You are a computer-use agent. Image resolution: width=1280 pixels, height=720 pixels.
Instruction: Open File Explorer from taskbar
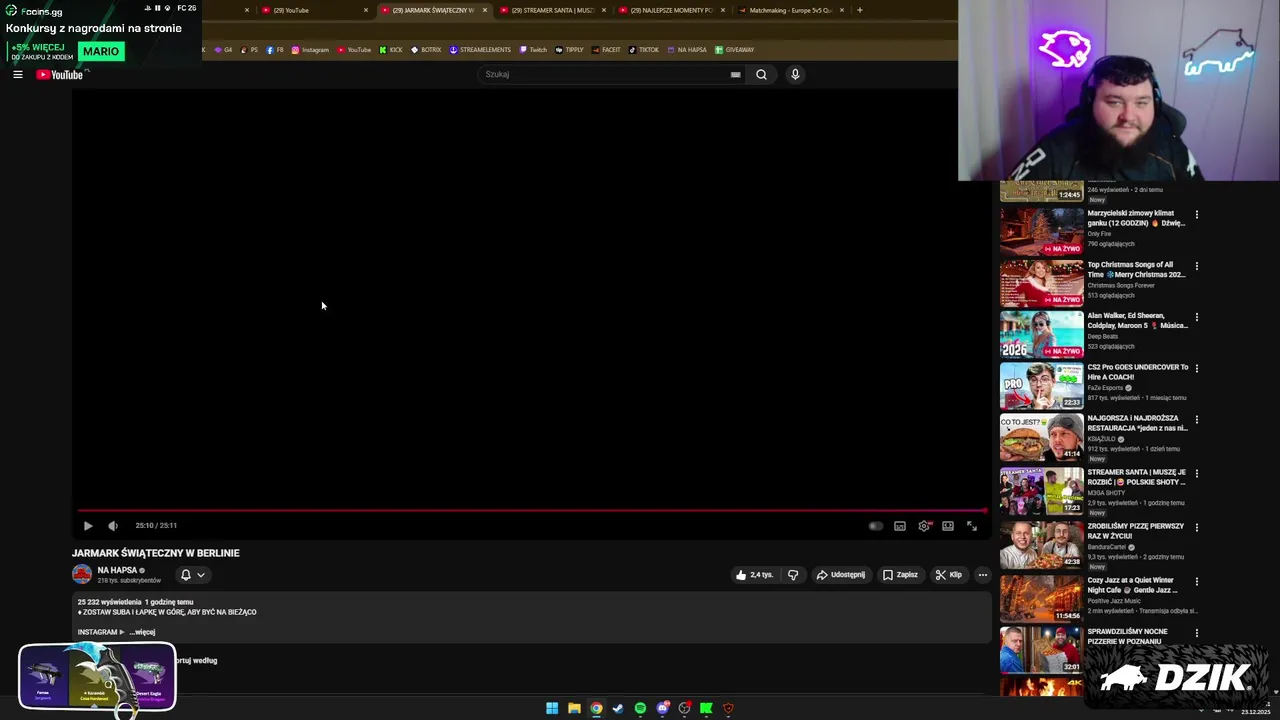(x=574, y=708)
